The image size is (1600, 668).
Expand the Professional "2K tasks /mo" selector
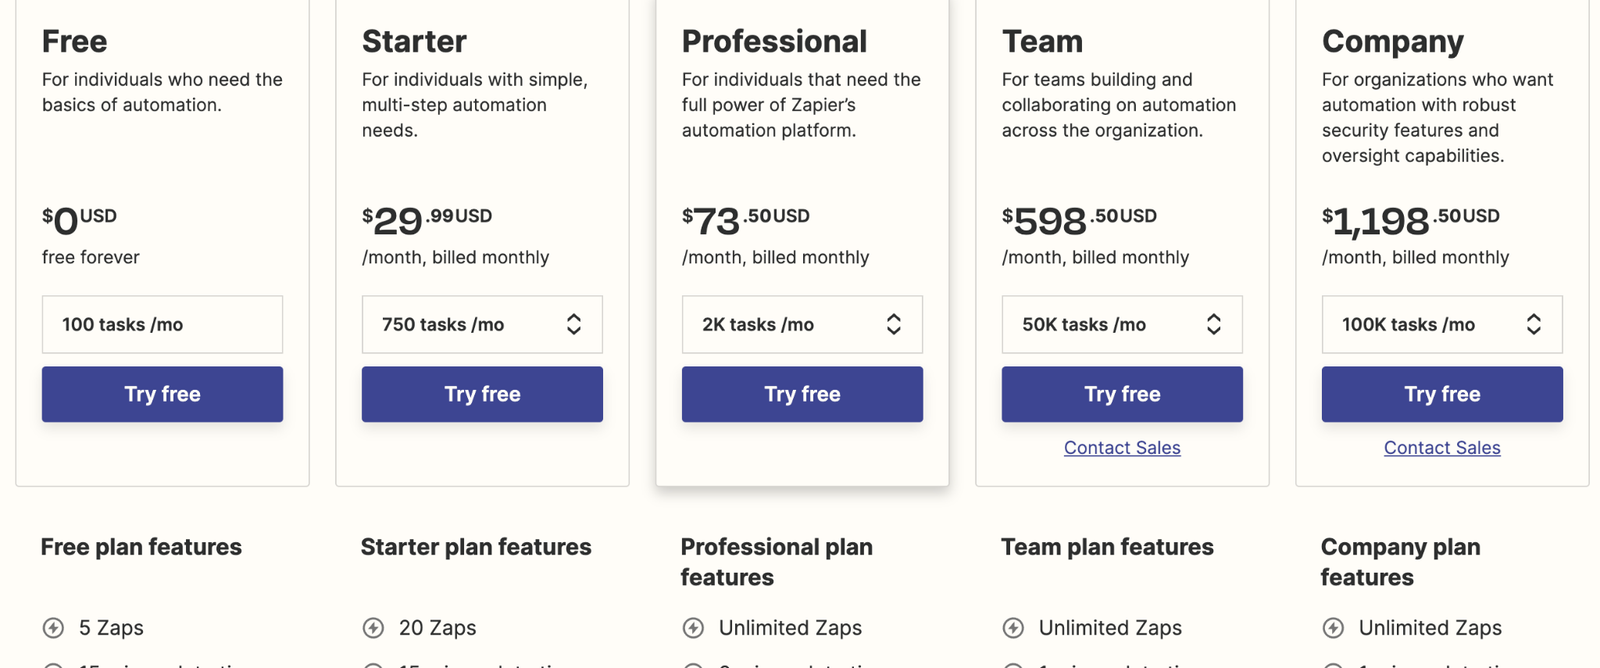pos(802,324)
